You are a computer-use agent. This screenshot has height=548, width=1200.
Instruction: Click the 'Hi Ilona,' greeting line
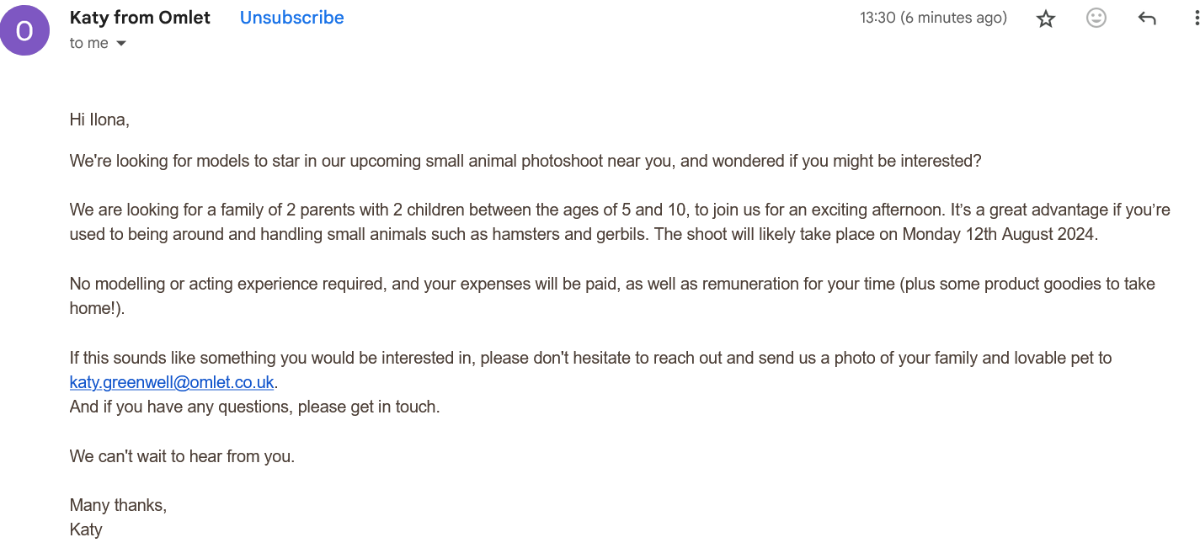100,120
